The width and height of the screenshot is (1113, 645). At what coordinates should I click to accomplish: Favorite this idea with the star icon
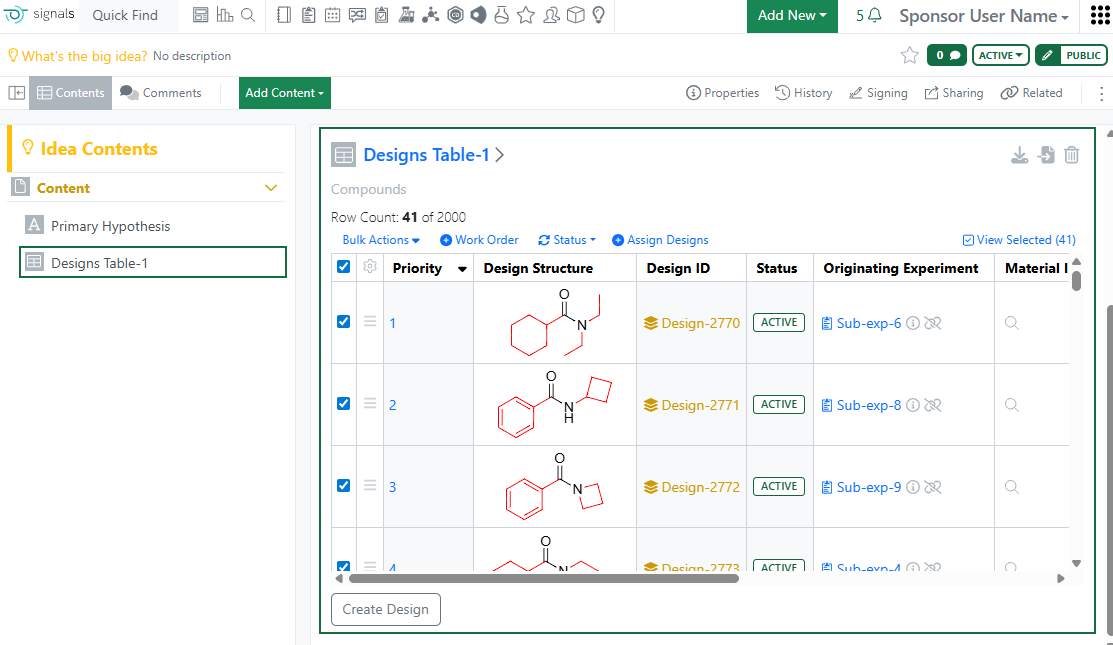coord(909,56)
